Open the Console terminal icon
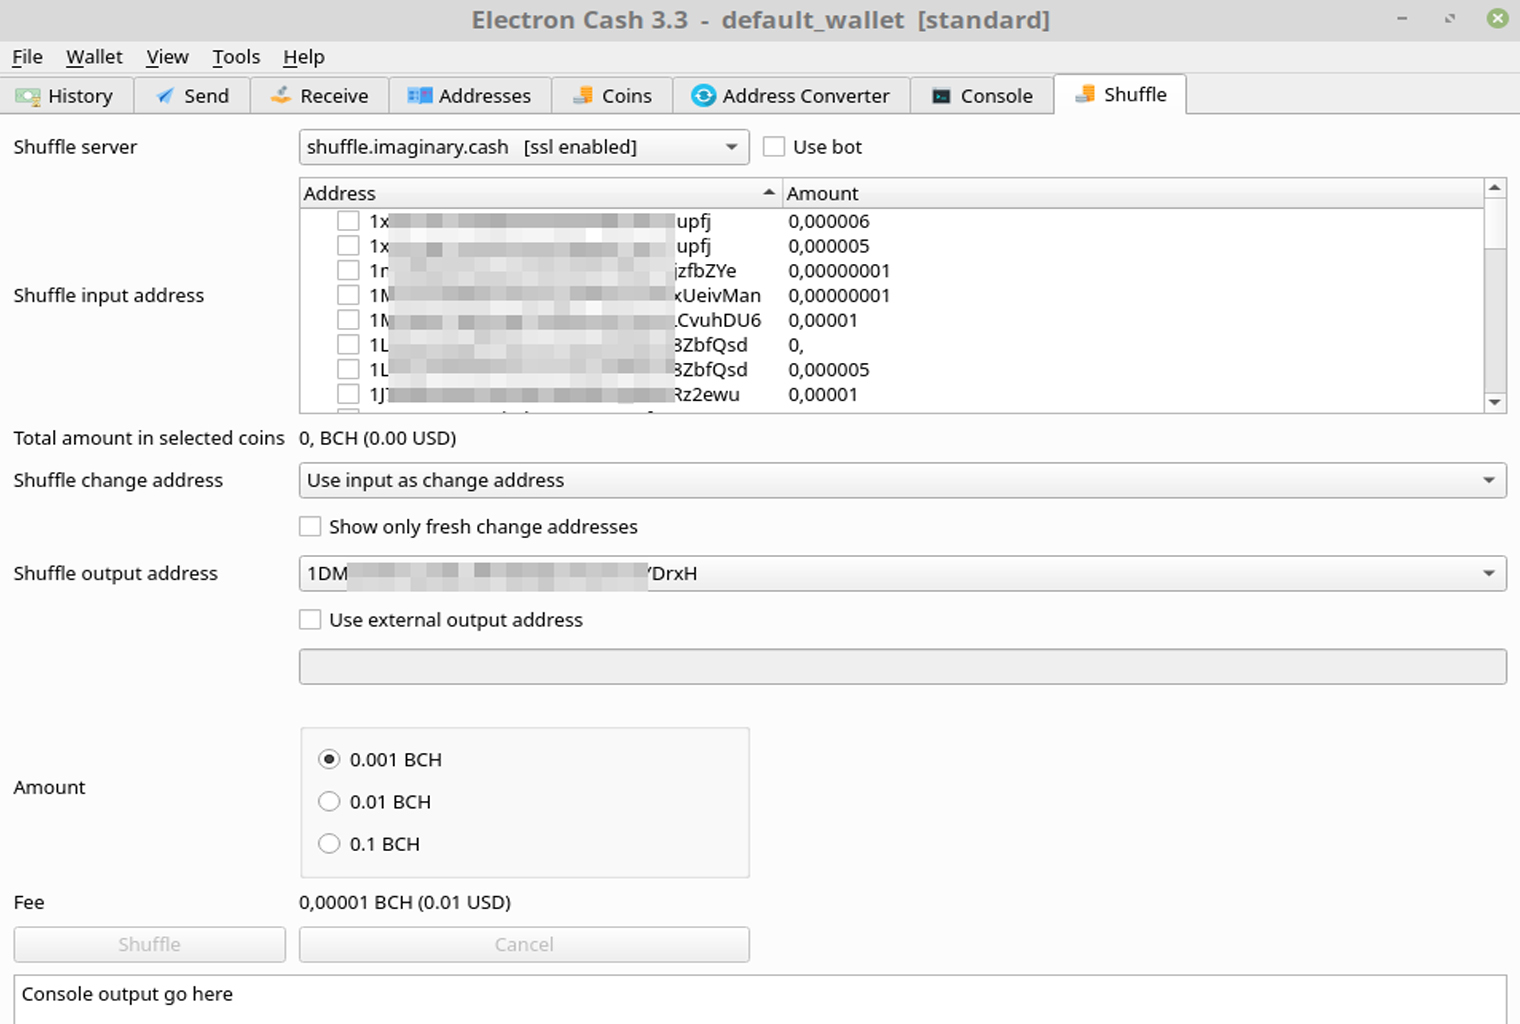1520x1024 pixels. click(940, 95)
